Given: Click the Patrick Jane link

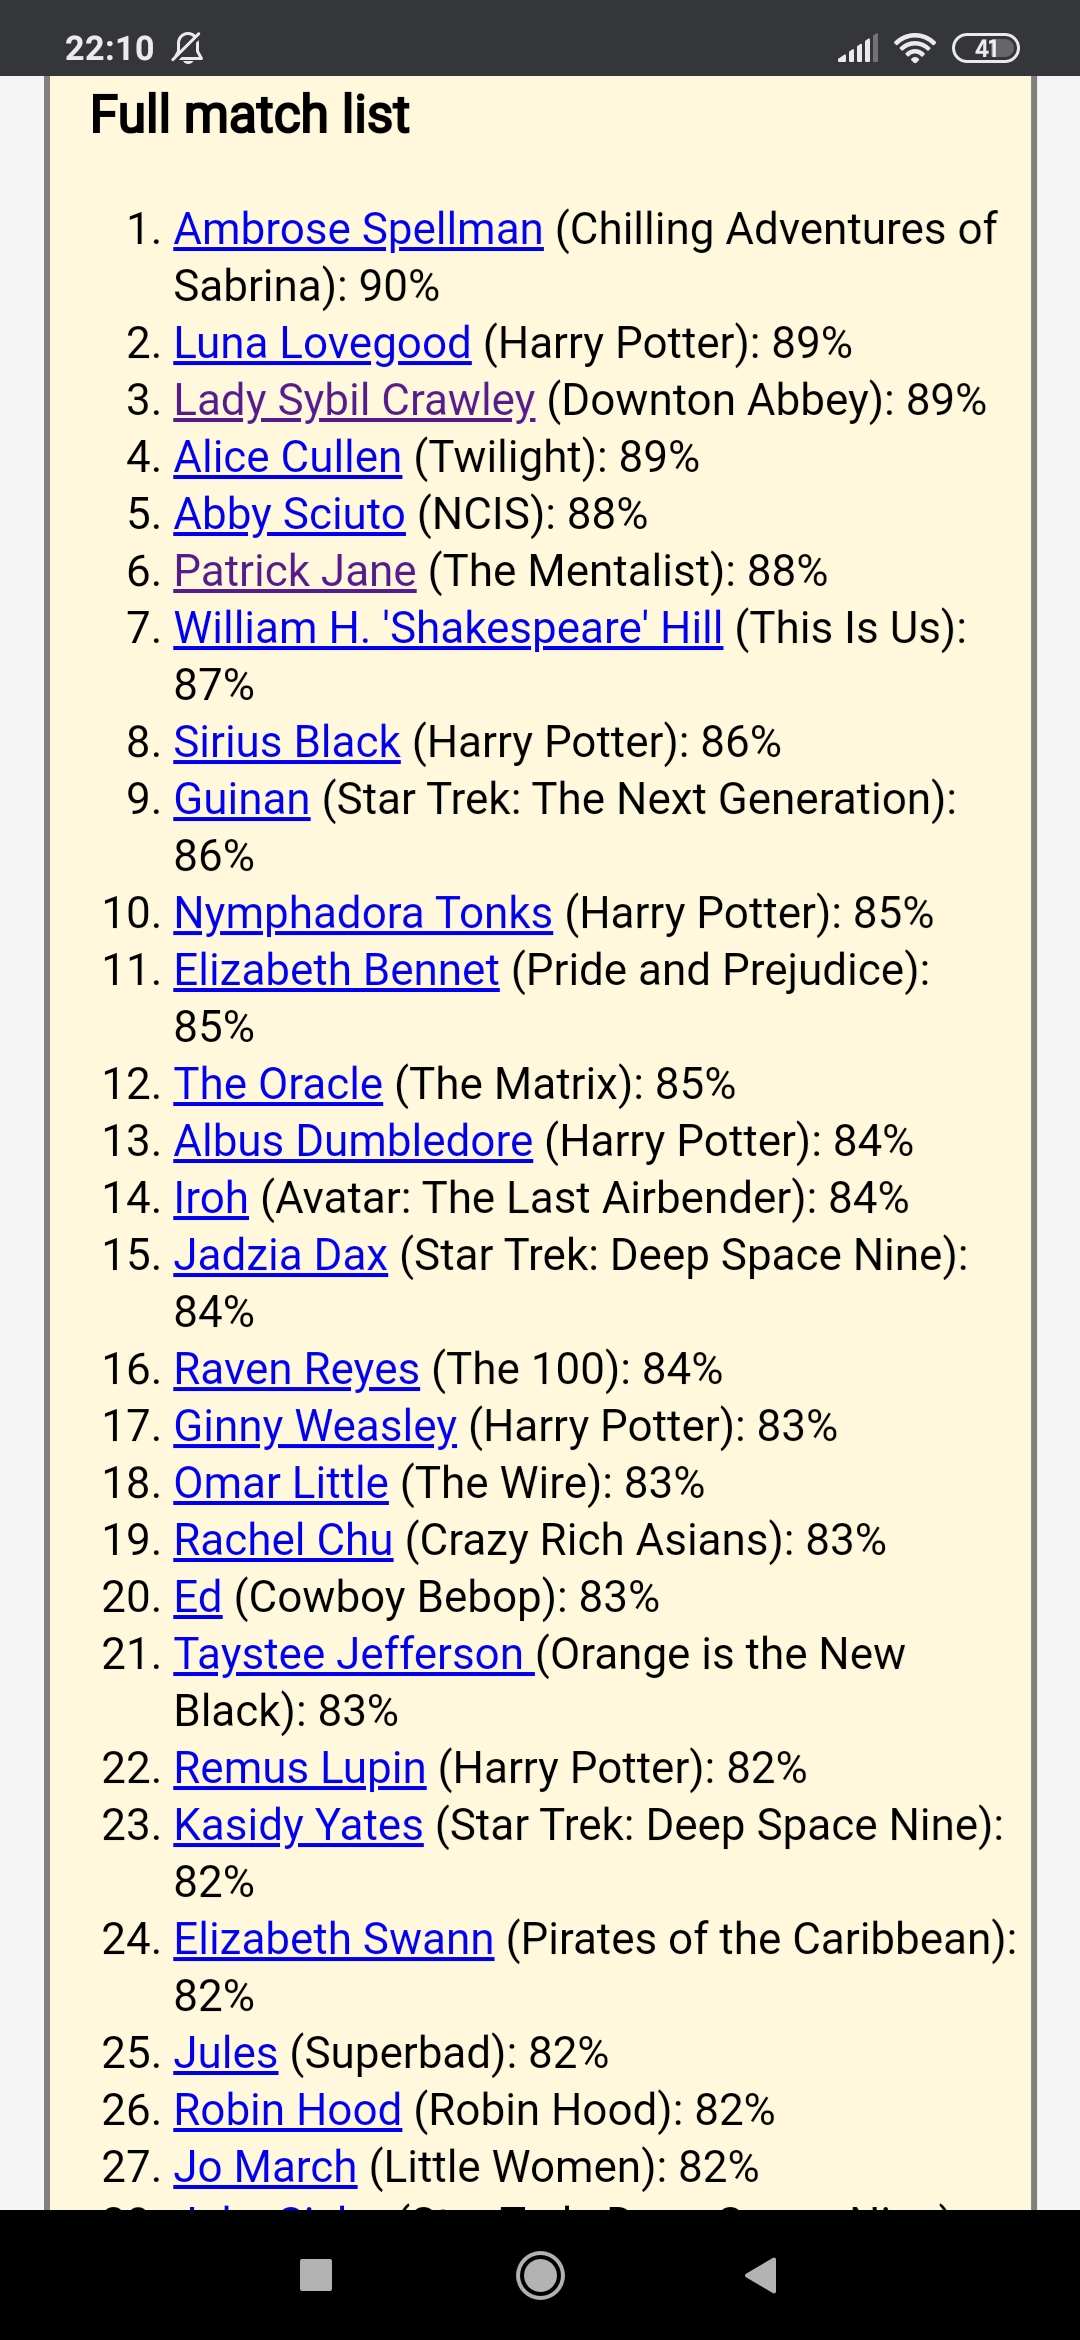Looking at the screenshot, I should [295, 571].
